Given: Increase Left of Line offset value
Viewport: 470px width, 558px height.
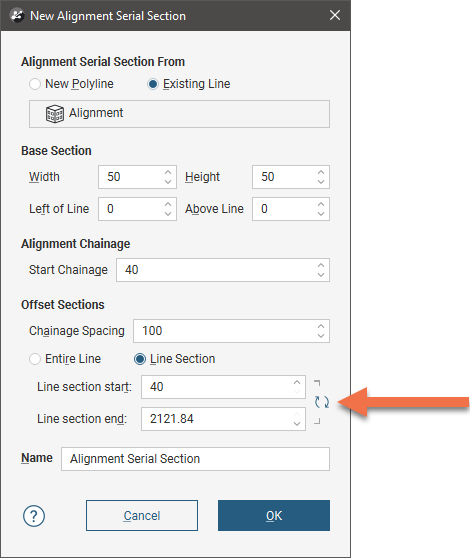Looking at the screenshot, I should pos(168,204).
